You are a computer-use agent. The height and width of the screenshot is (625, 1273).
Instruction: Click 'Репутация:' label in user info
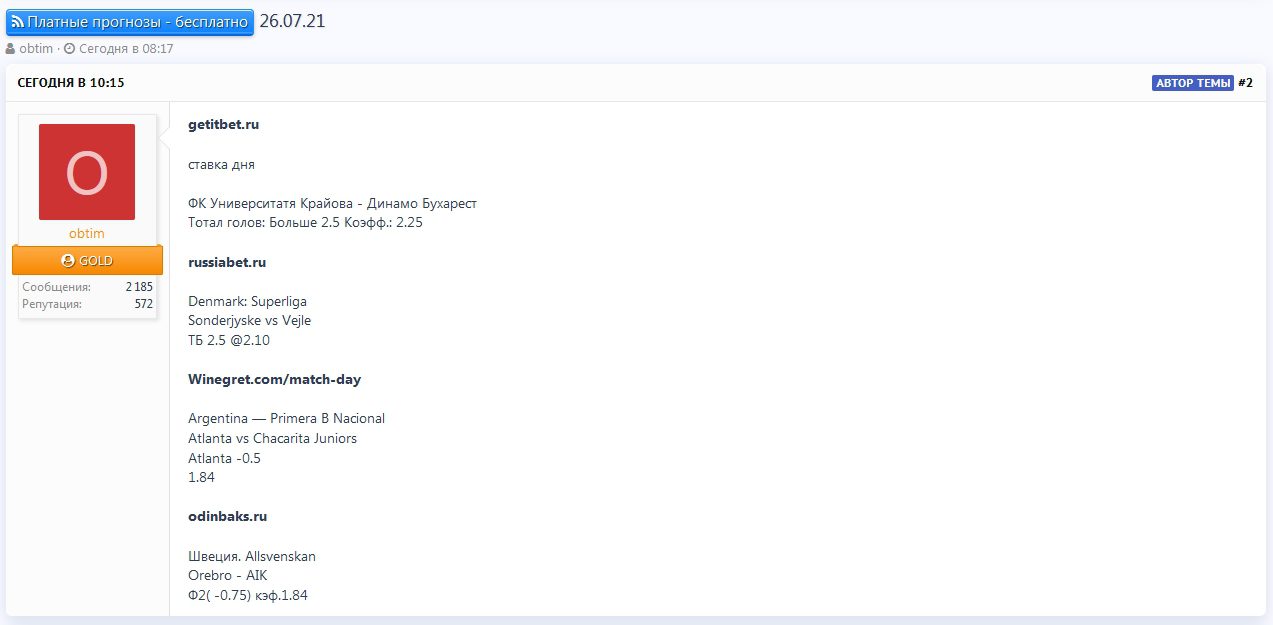[x=52, y=303]
